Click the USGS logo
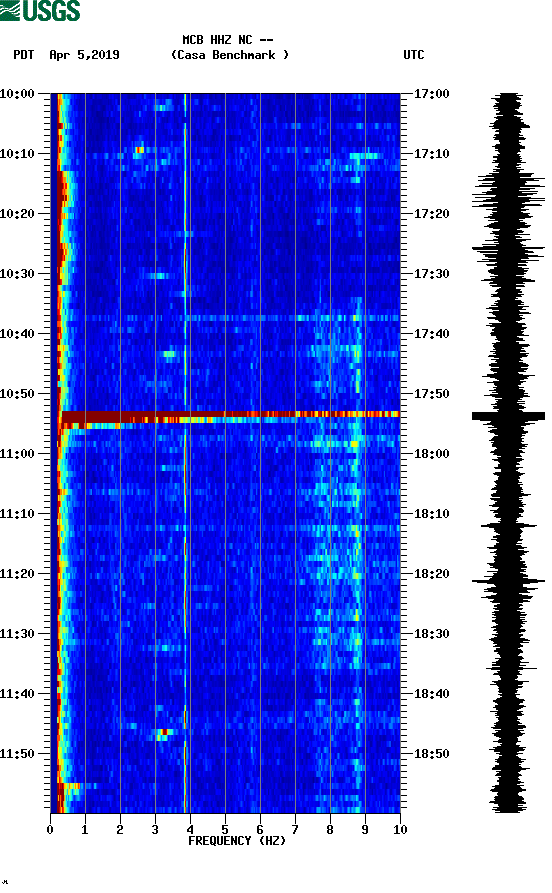The image size is (552, 893). tap(40, 11)
